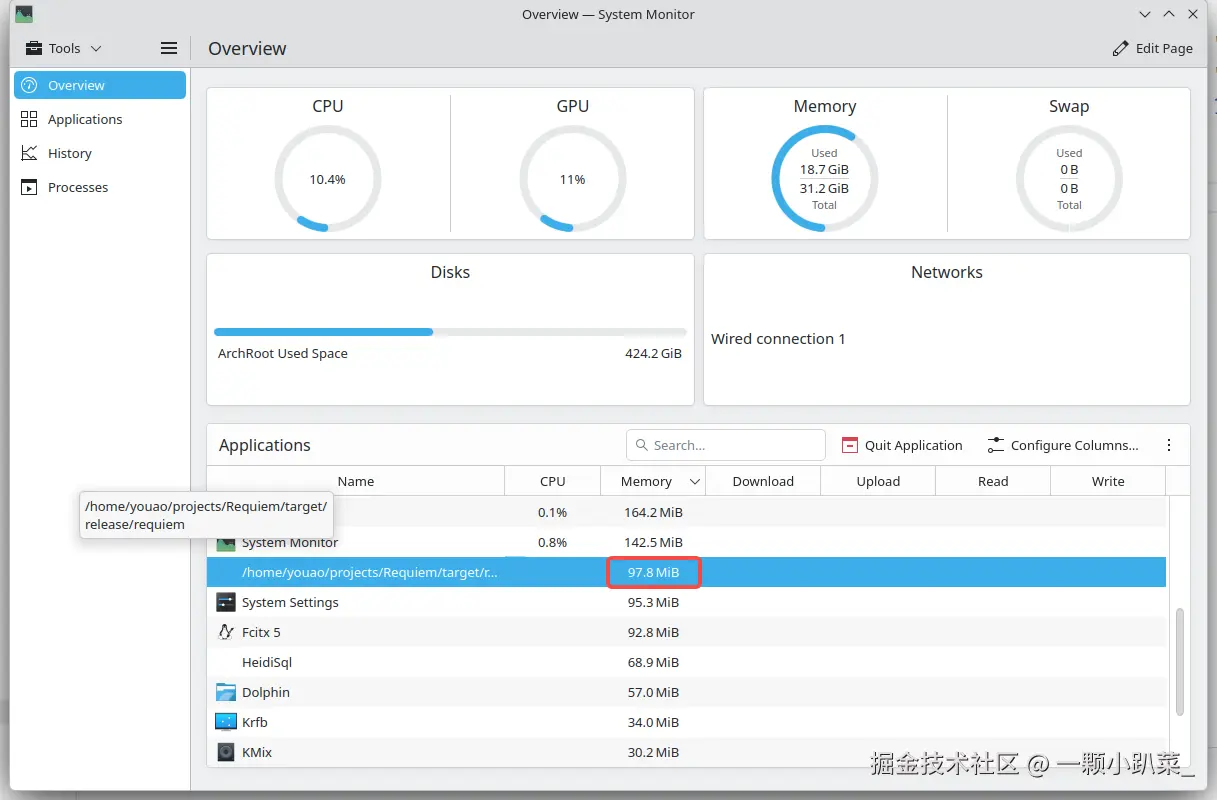1217x800 pixels.
Task: Click the Krfb row icon
Action: click(226, 722)
